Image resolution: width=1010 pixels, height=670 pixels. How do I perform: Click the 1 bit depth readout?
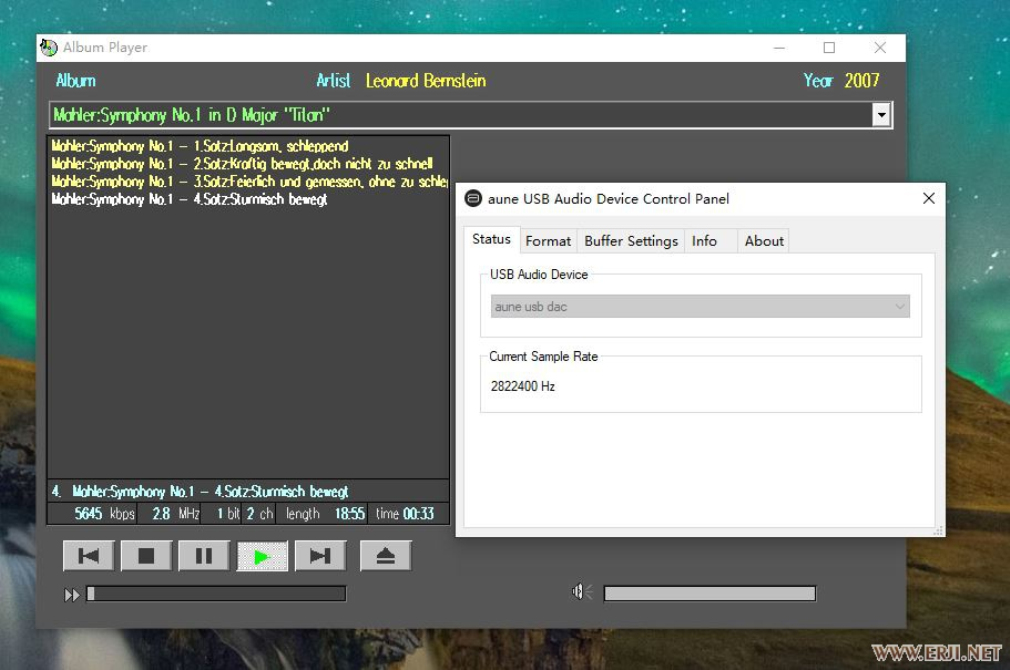[x=228, y=513]
